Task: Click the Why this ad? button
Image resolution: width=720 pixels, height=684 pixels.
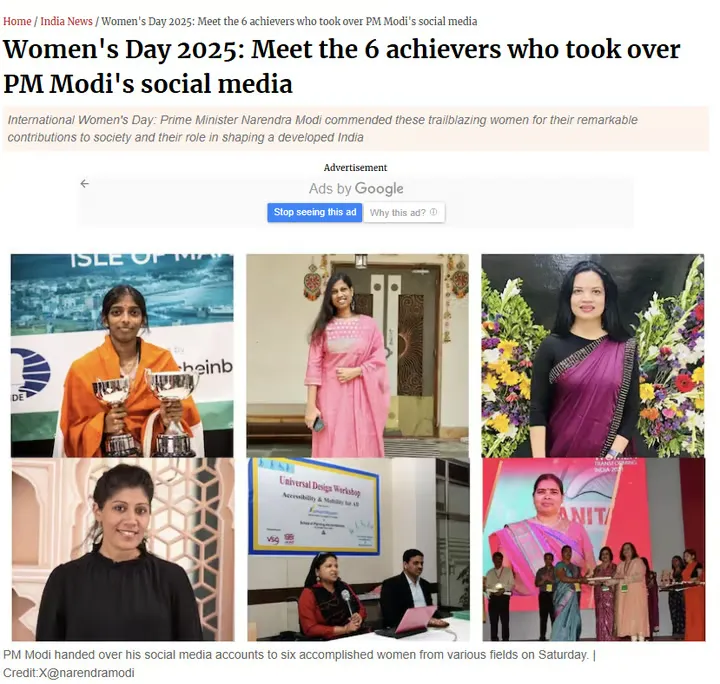Action: [x=404, y=213]
